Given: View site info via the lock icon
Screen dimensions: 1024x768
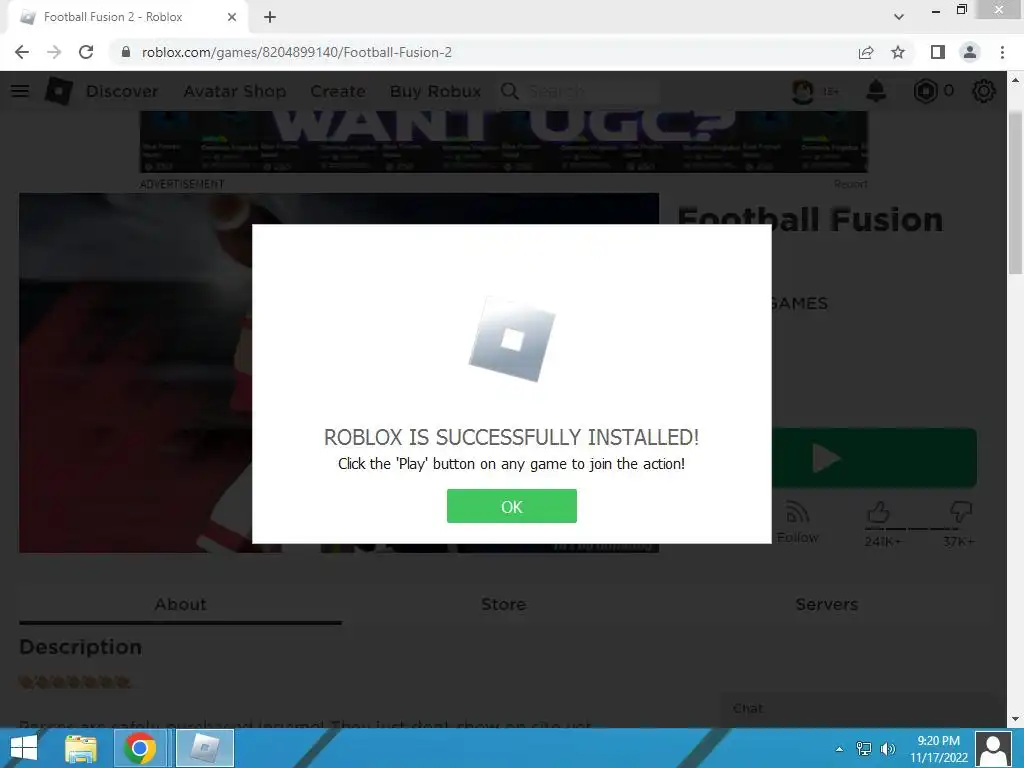Looking at the screenshot, I should (x=126, y=52).
